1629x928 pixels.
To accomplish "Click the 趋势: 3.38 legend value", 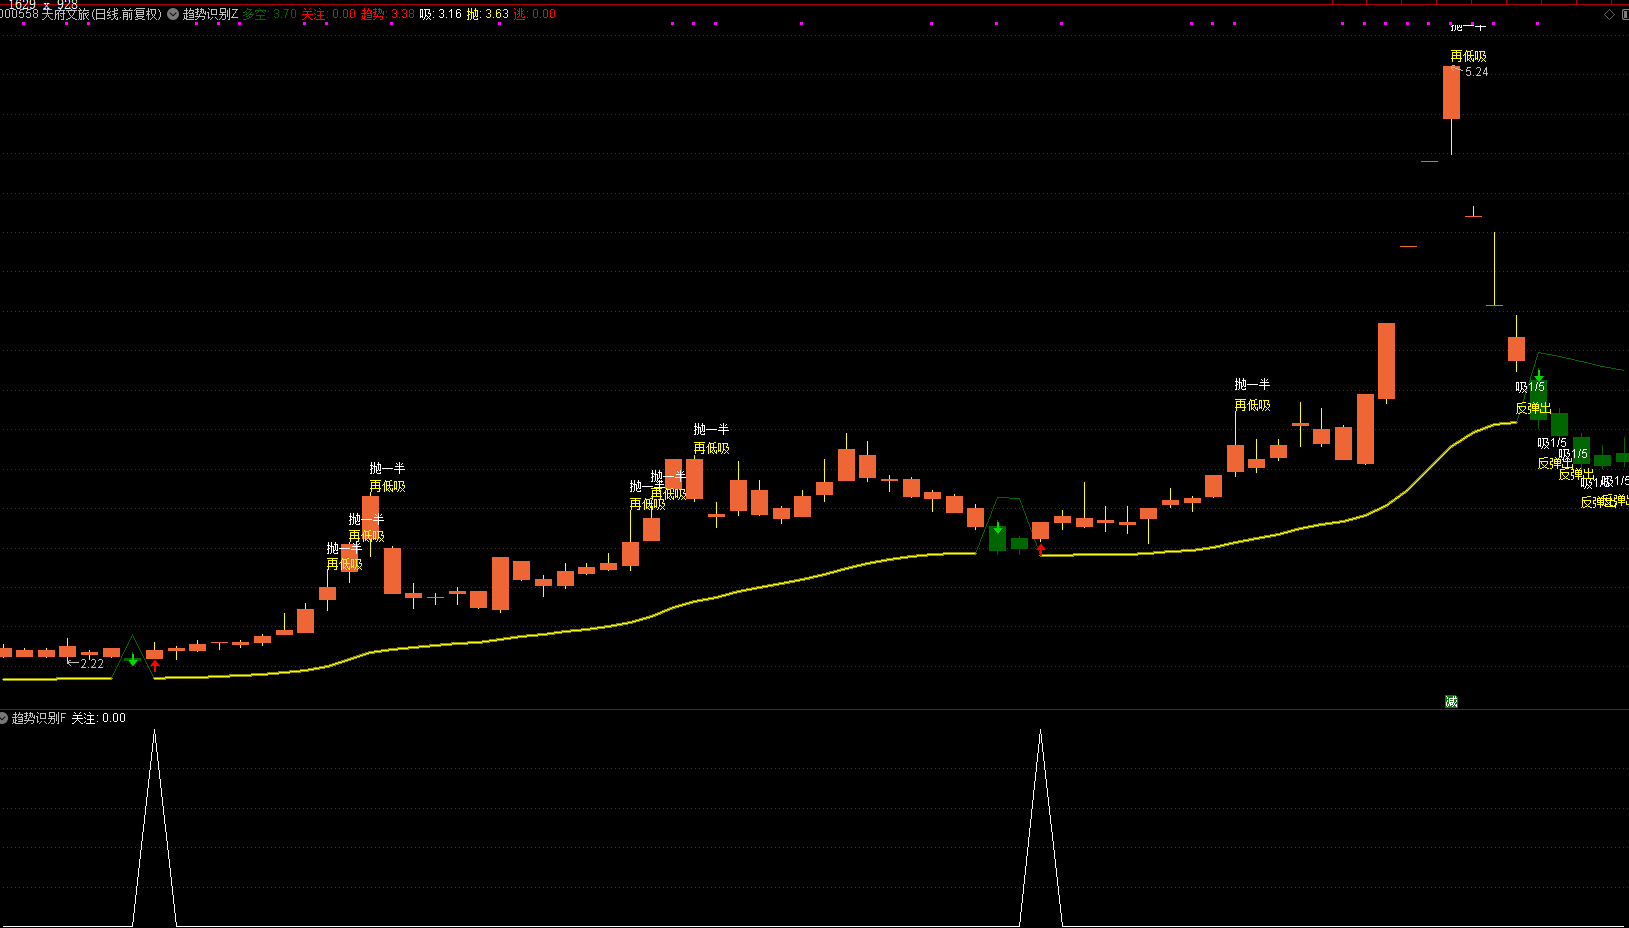I will 388,14.
